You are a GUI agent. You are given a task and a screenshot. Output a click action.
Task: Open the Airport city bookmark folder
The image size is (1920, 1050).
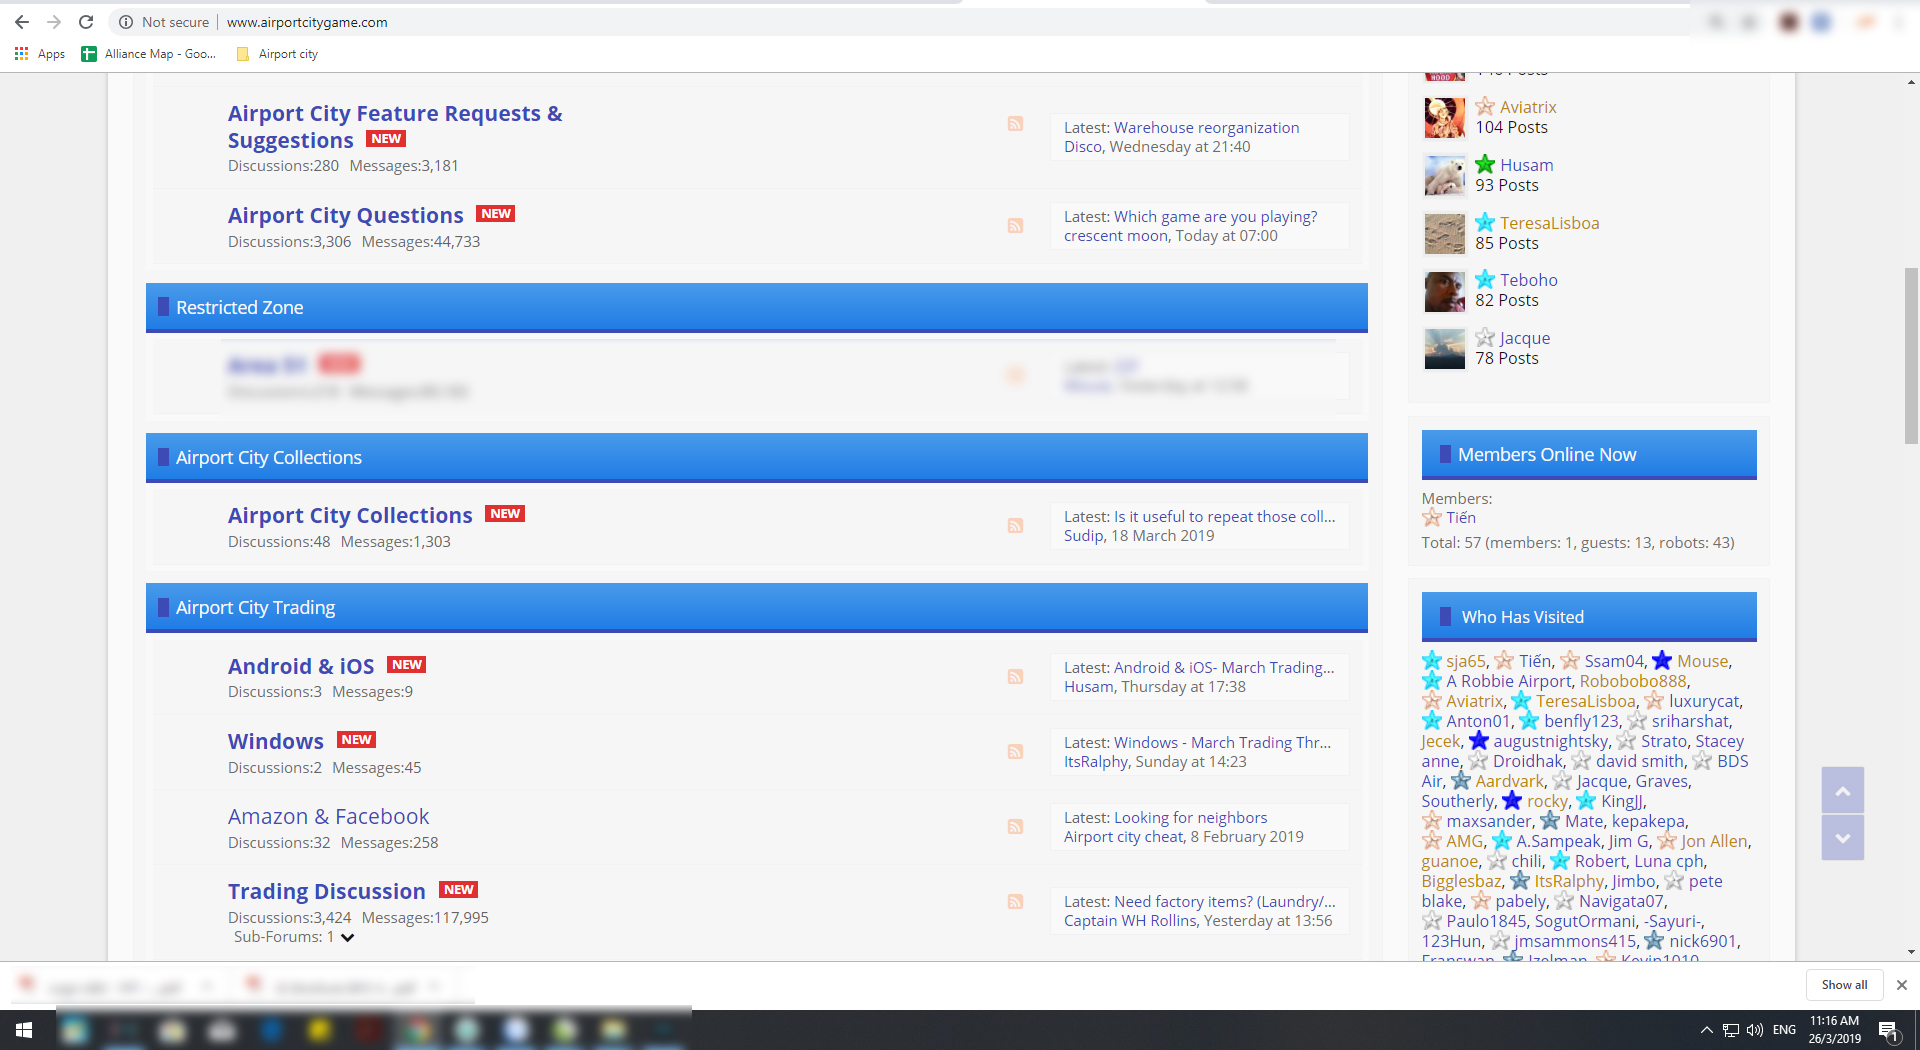pos(278,54)
